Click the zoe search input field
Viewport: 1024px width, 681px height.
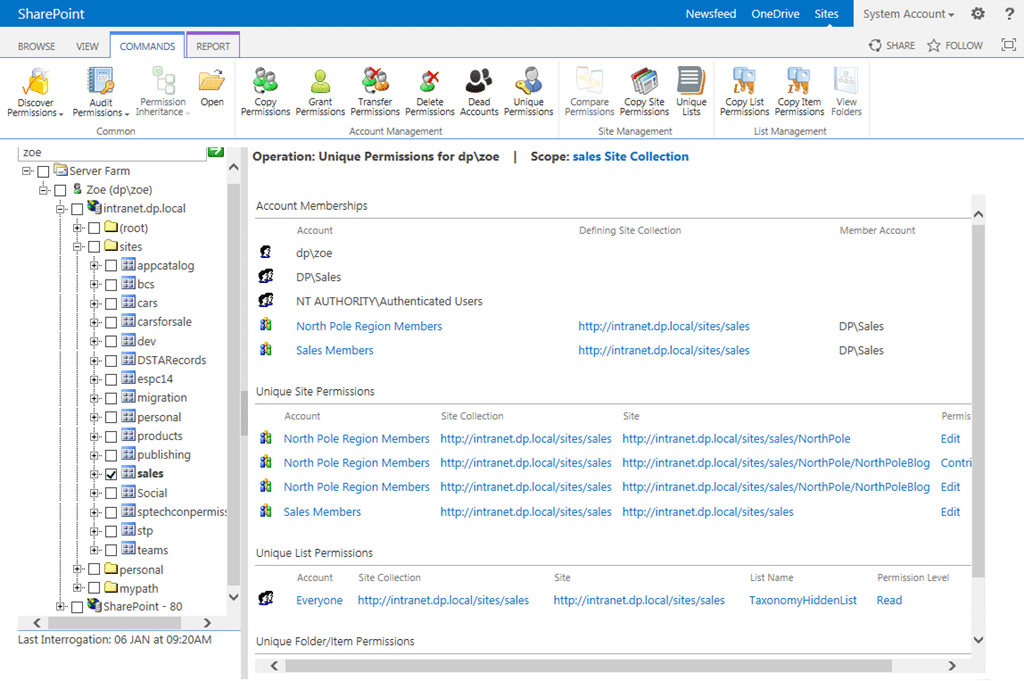(111, 152)
